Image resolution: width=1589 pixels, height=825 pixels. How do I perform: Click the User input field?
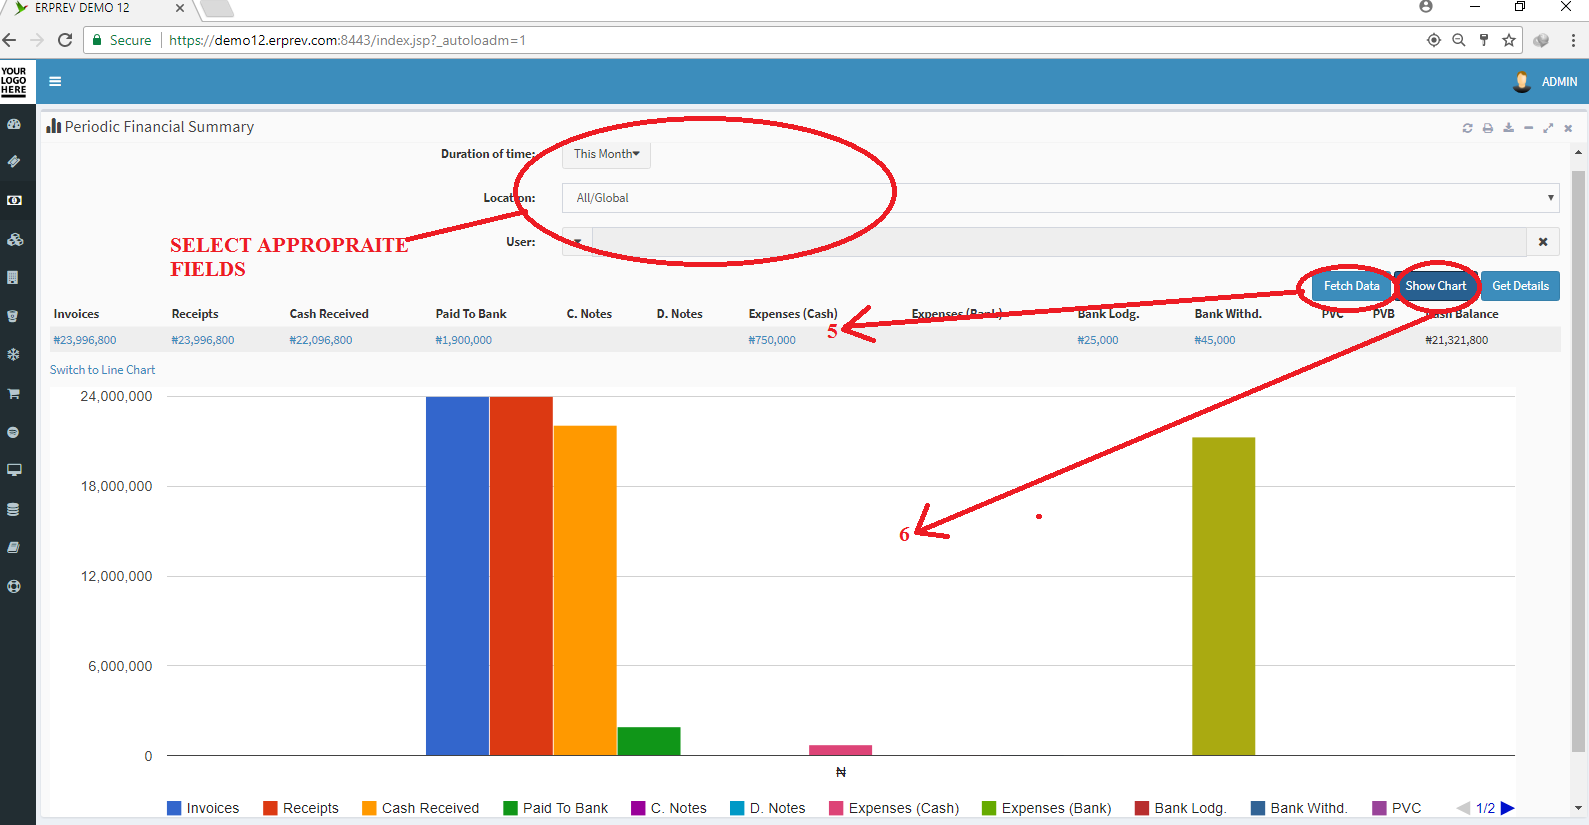(x=1059, y=242)
